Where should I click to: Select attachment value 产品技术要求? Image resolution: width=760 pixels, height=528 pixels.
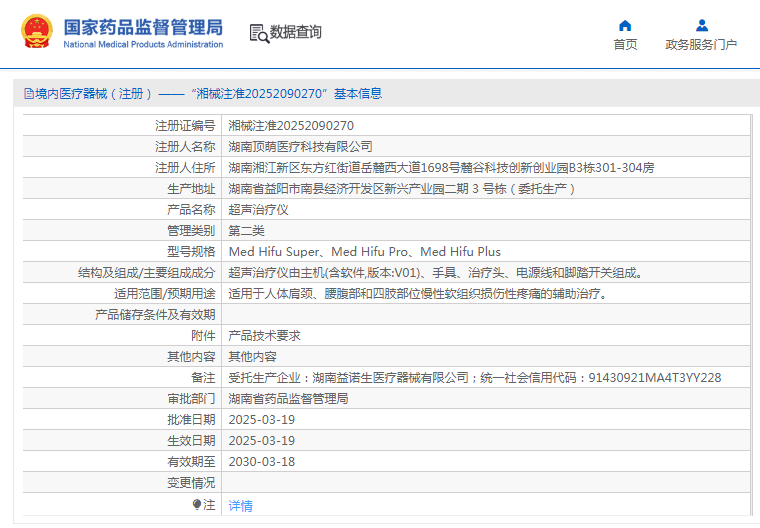pos(264,336)
